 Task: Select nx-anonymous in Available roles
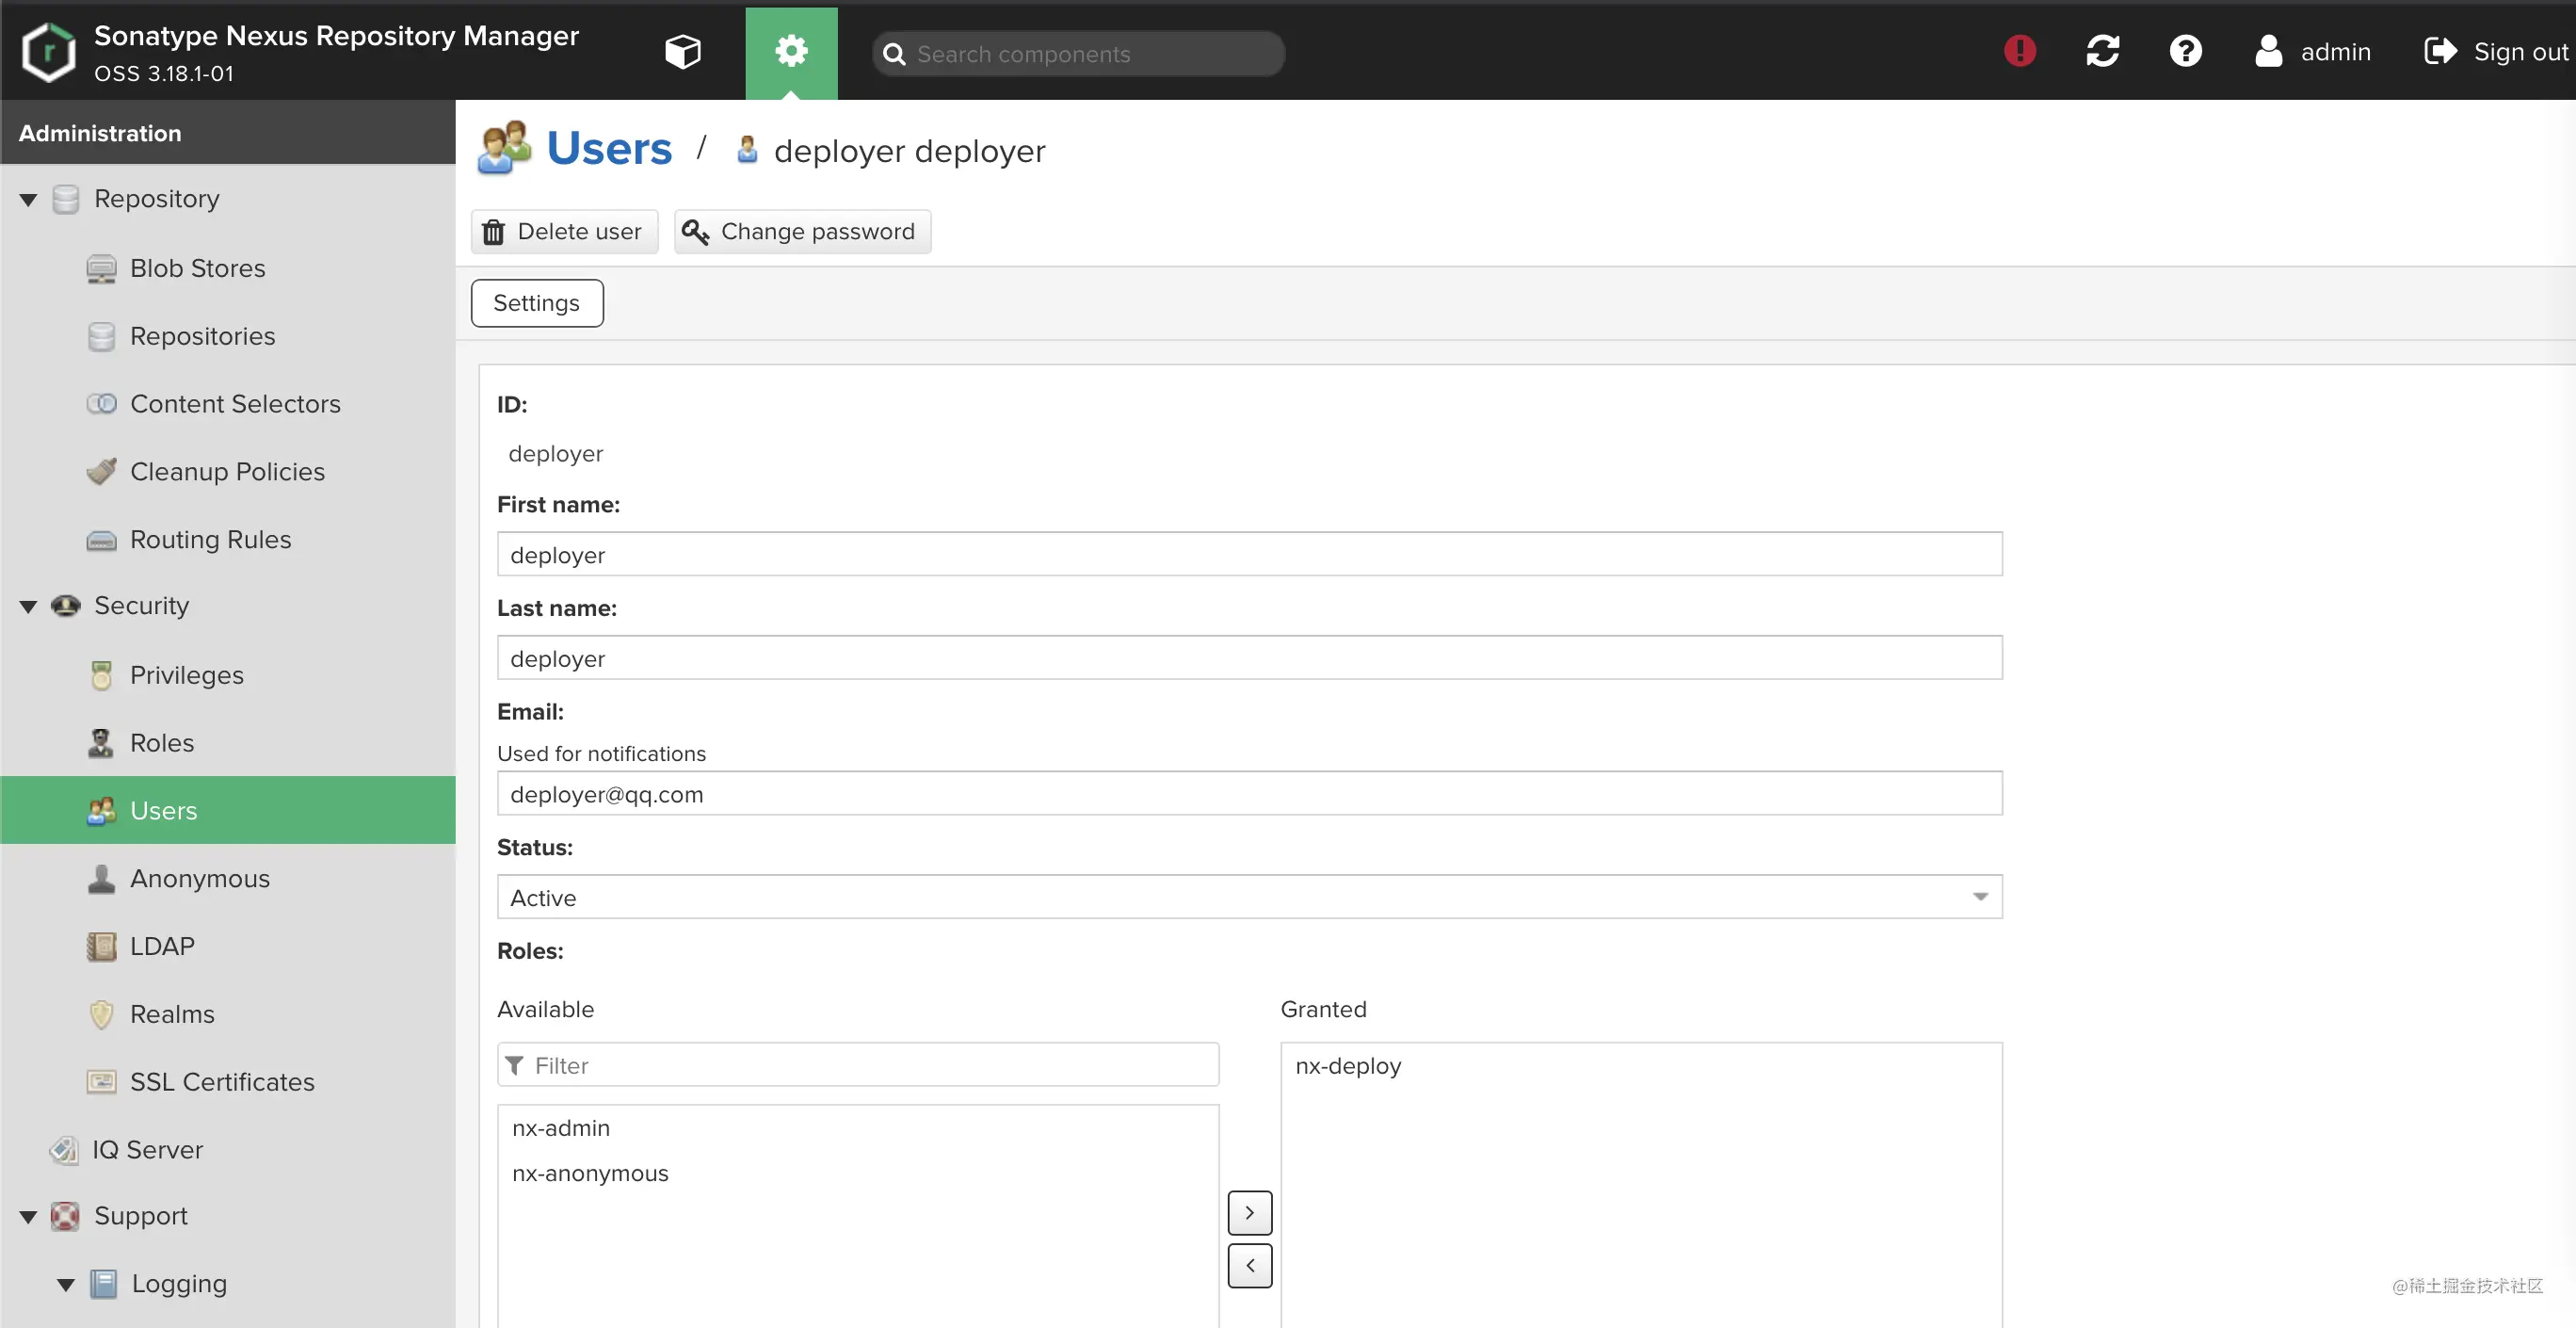point(858,1174)
